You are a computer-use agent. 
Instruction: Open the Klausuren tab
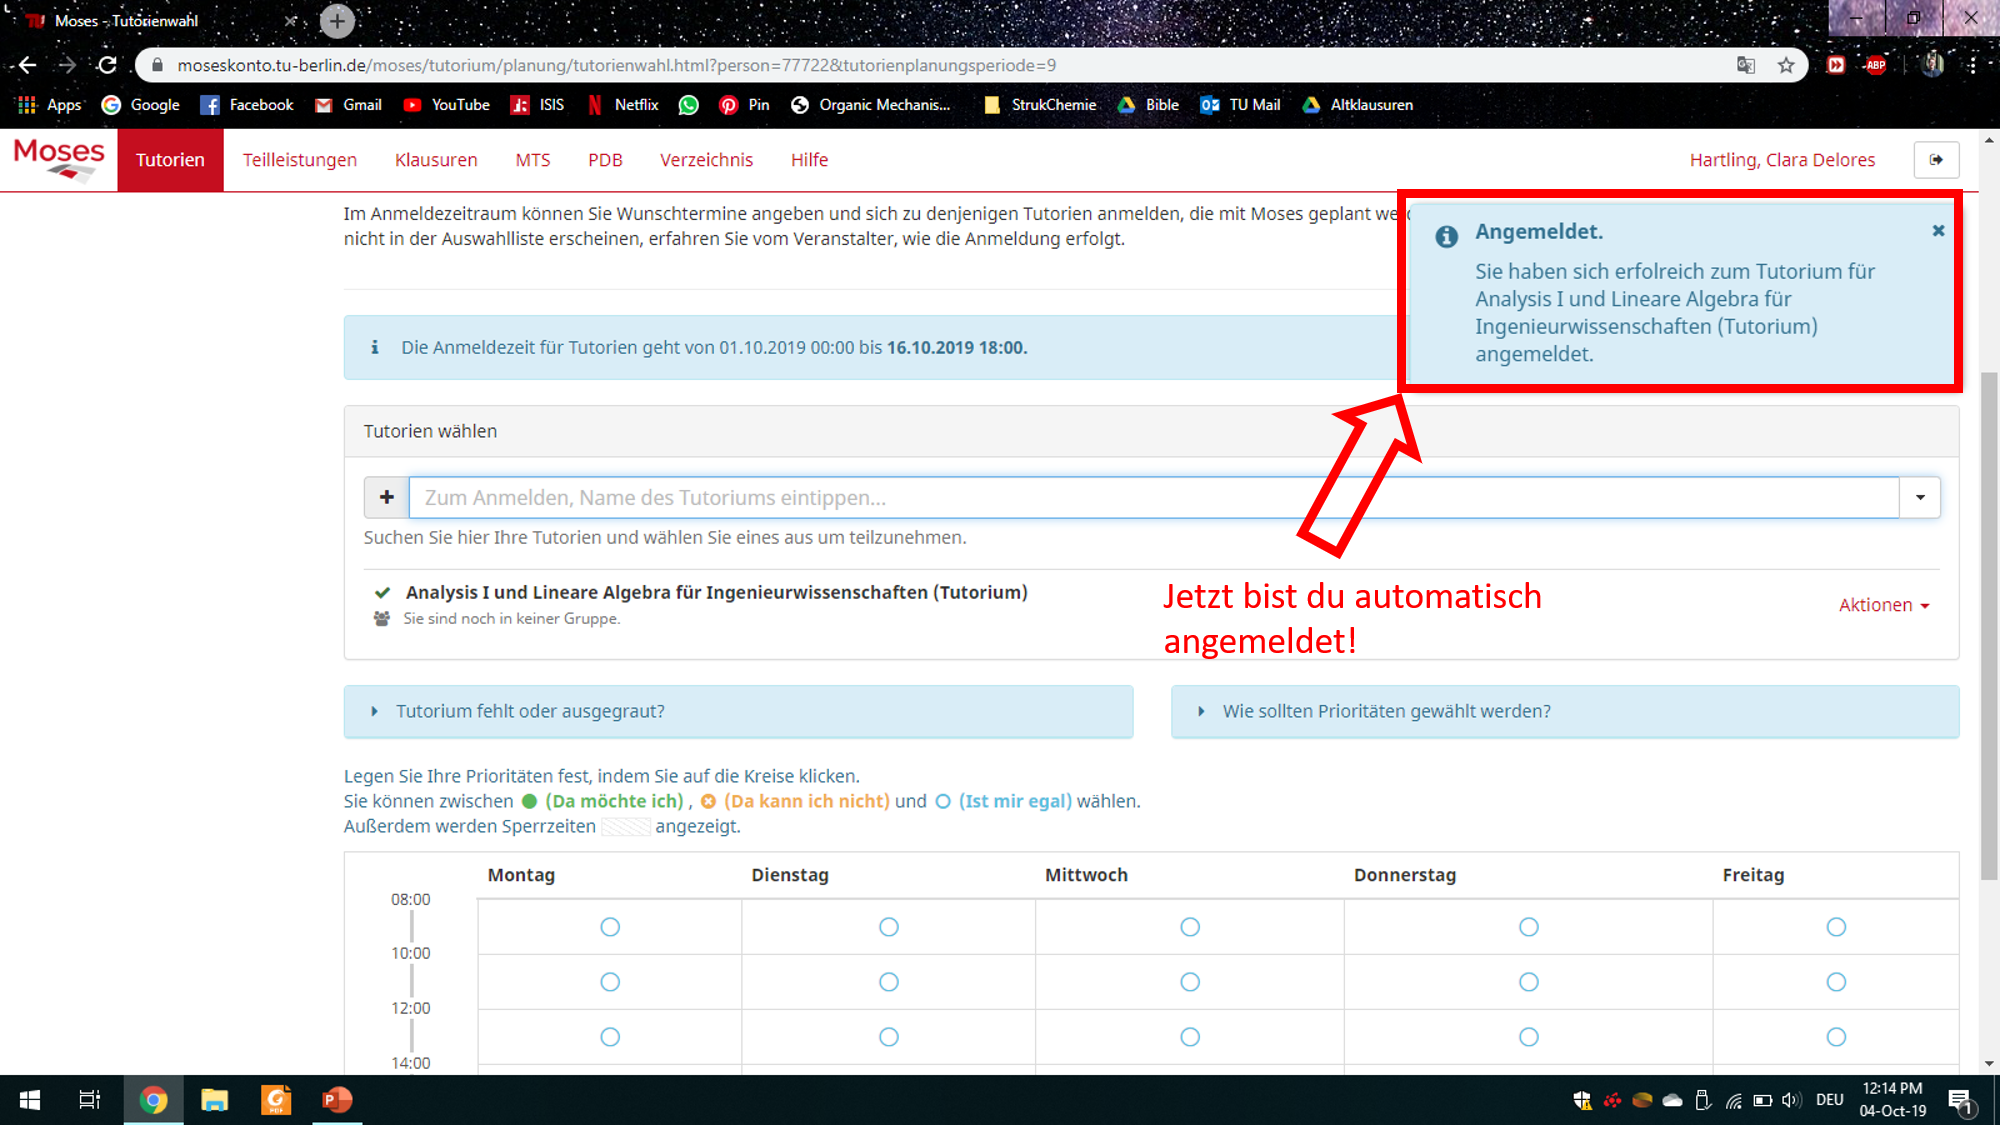coord(436,160)
